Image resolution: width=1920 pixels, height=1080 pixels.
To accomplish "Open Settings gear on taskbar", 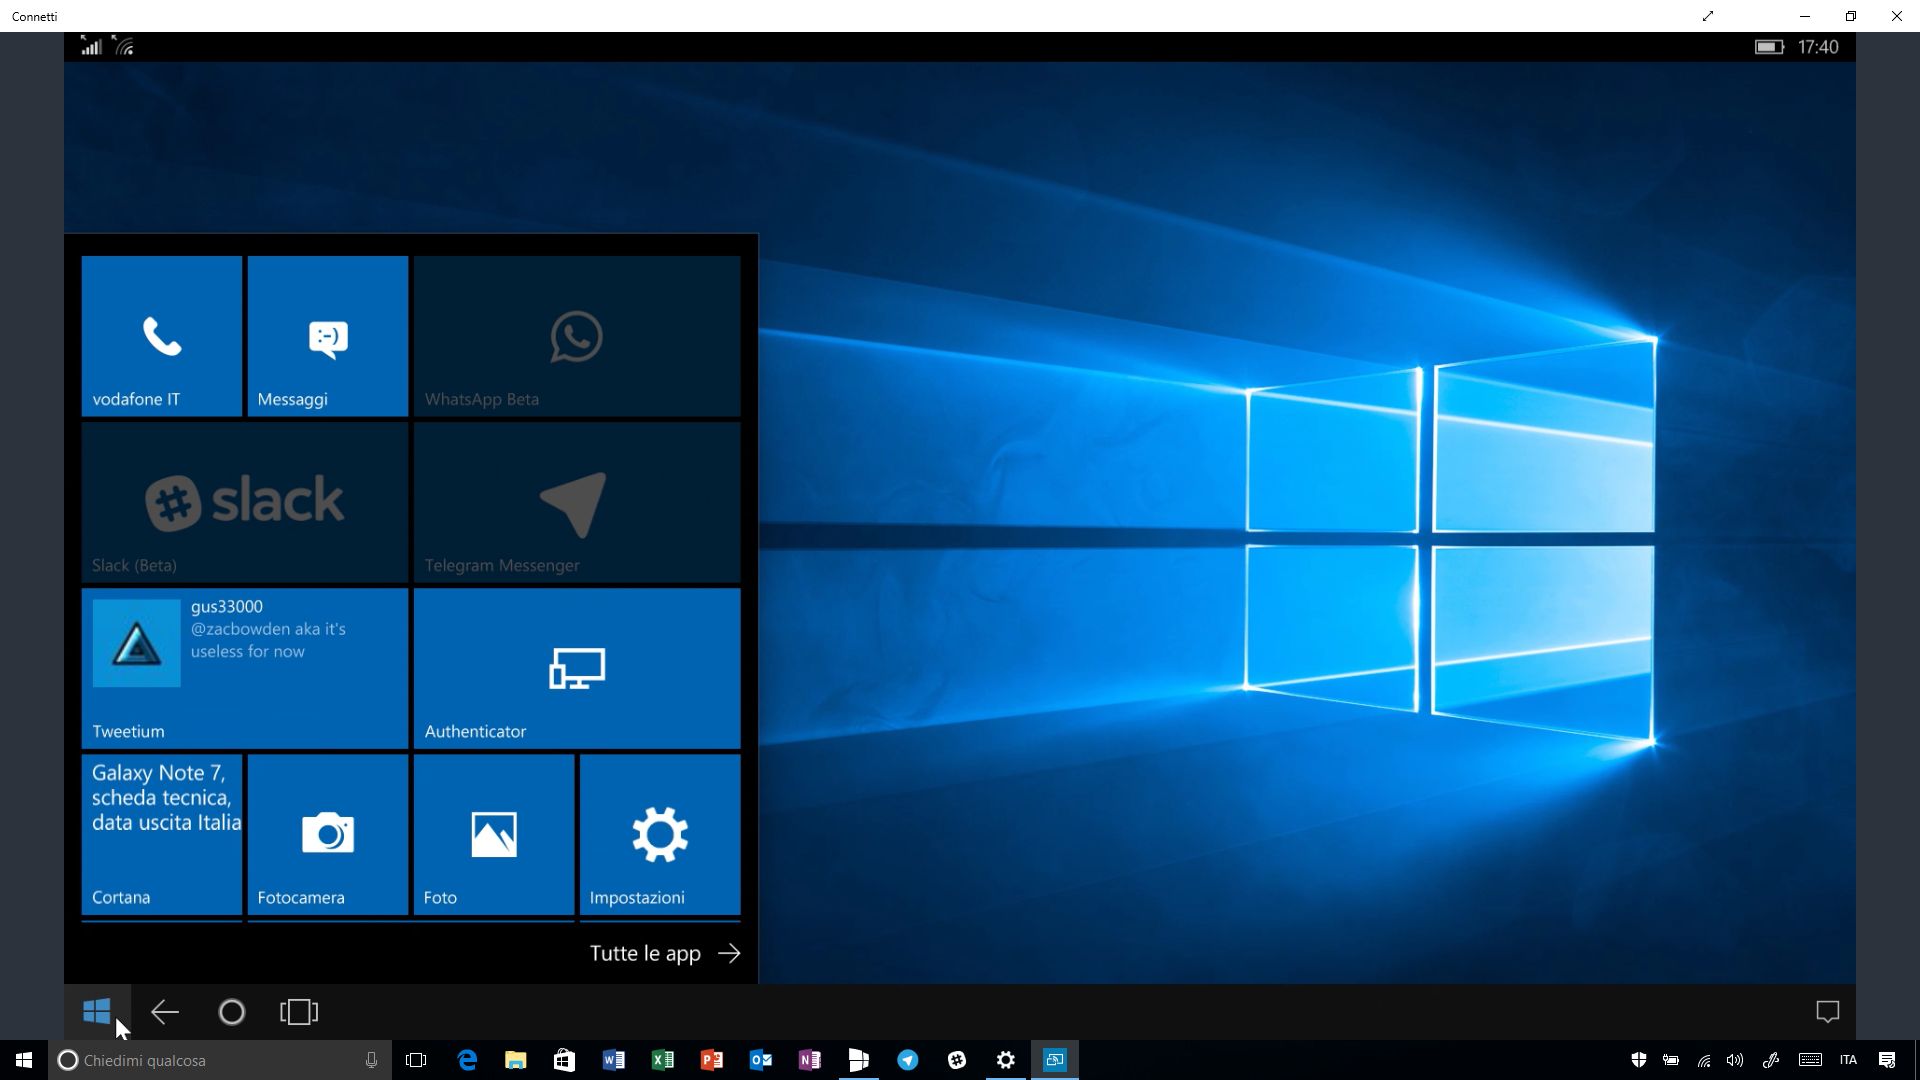I will pos(1006,1060).
